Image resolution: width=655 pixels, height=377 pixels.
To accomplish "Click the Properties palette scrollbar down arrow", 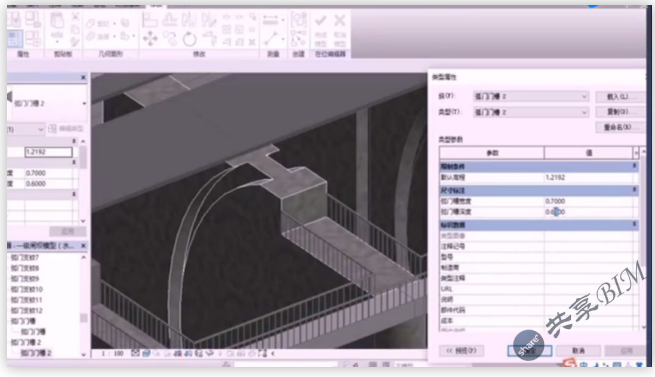I will [x=83, y=221].
